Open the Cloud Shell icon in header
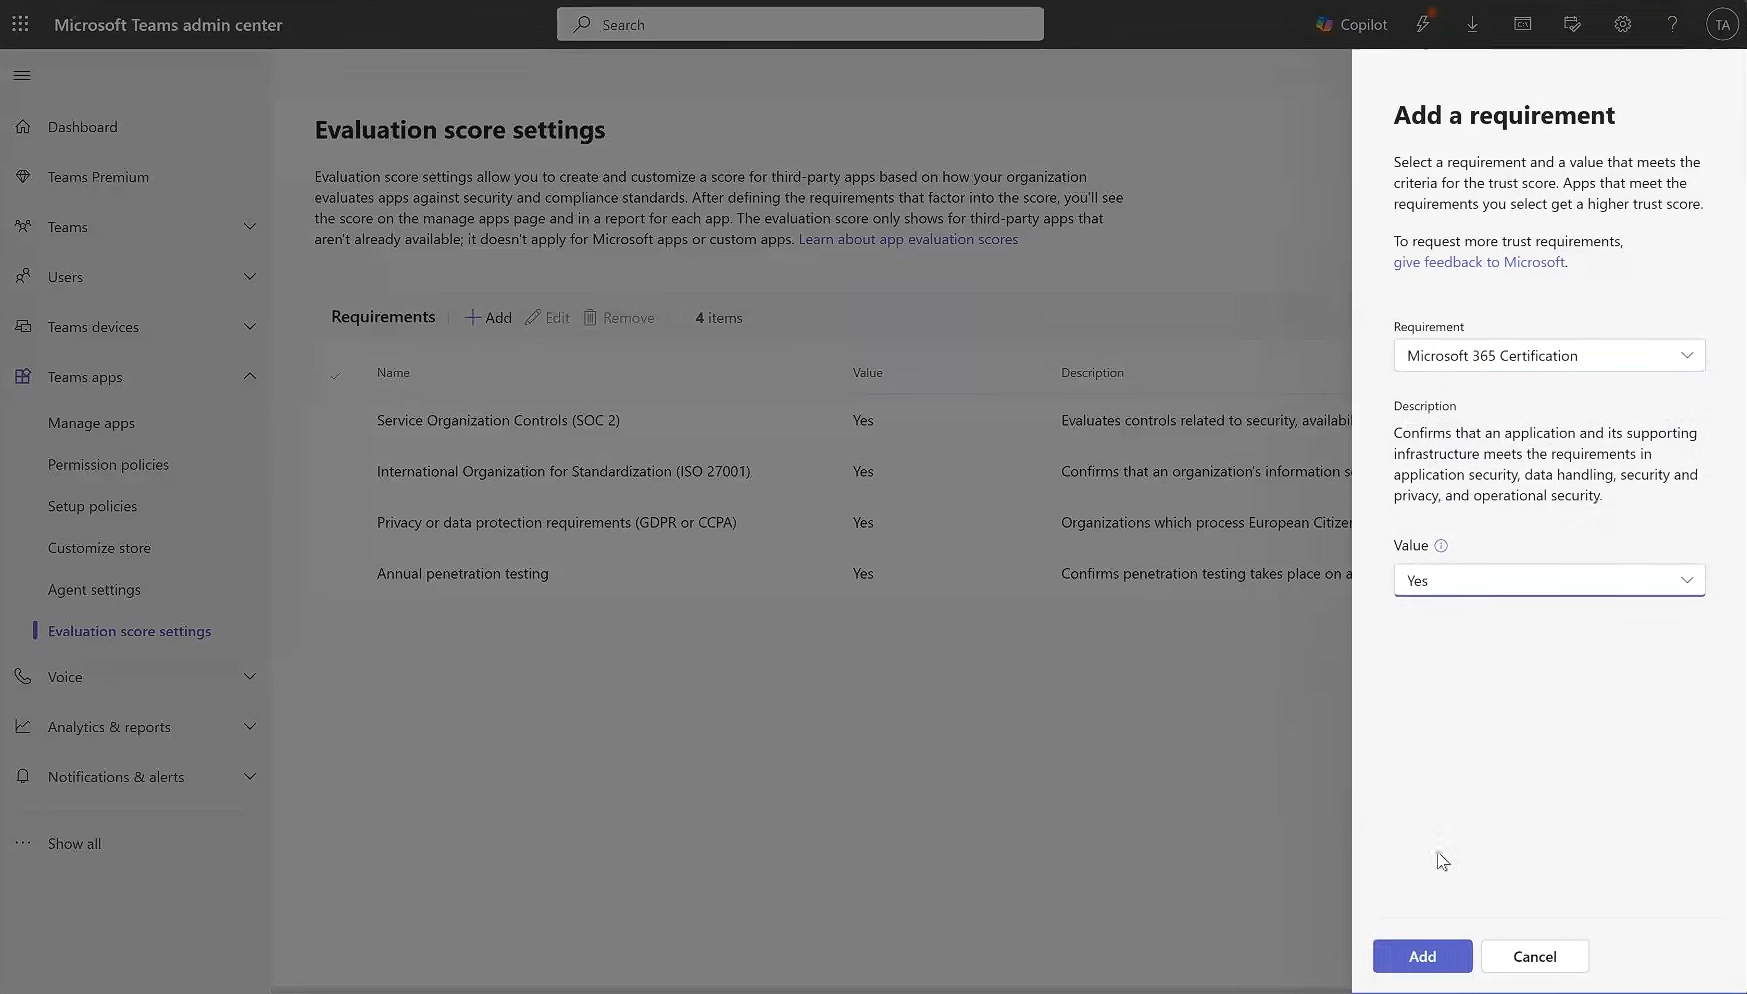This screenshot has height=994, width=1747. pyautogui.click(x=1522, y=24)
